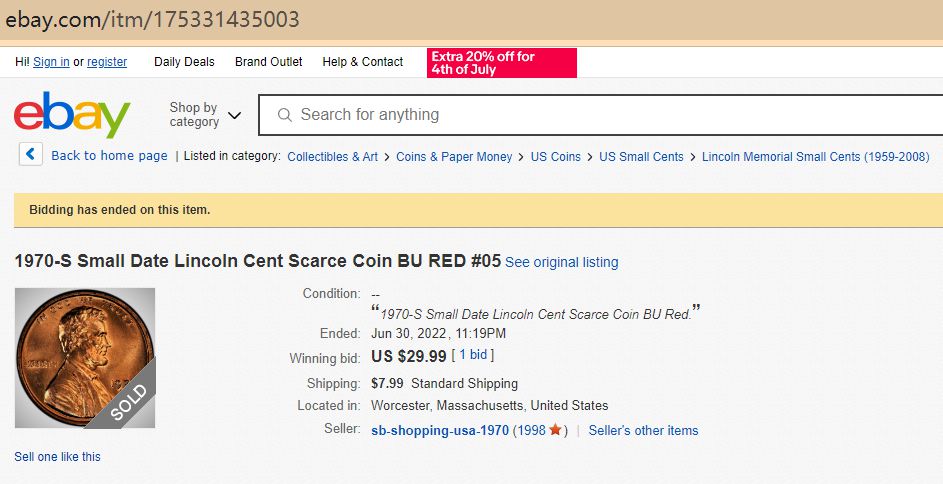
Task: Go back to home page link
Action: [109, 156]
